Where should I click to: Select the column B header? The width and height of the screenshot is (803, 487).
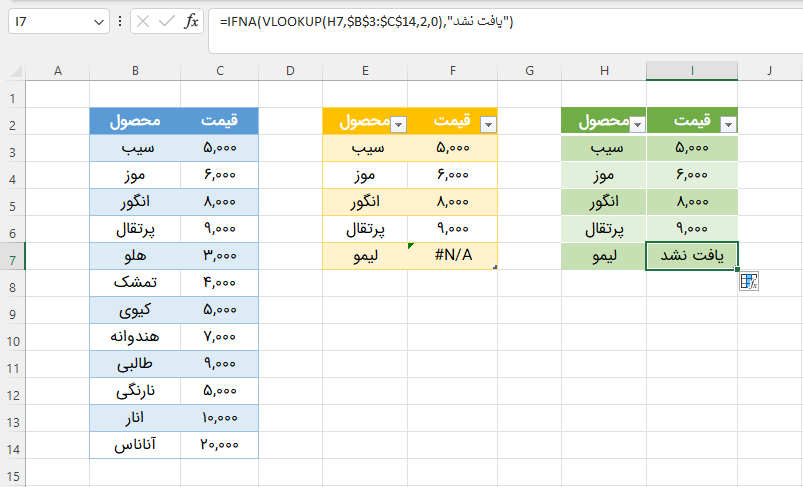tap(135, 70)
